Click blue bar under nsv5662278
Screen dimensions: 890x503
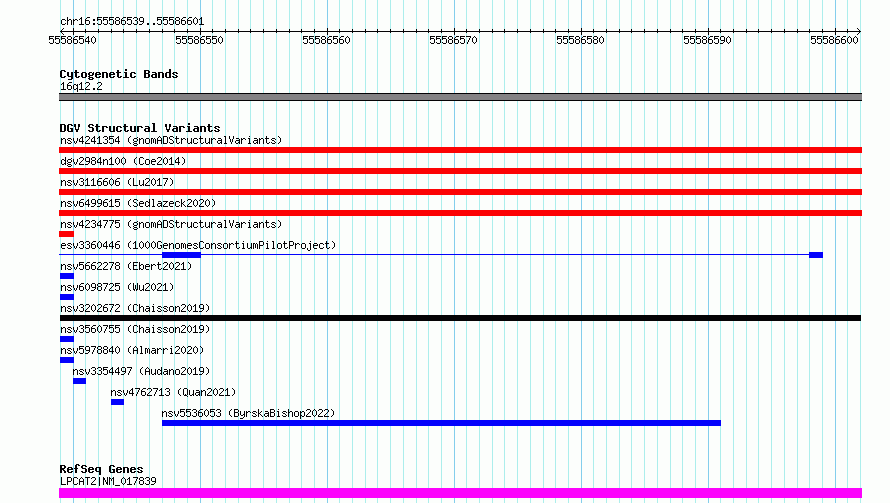point(66,276)
